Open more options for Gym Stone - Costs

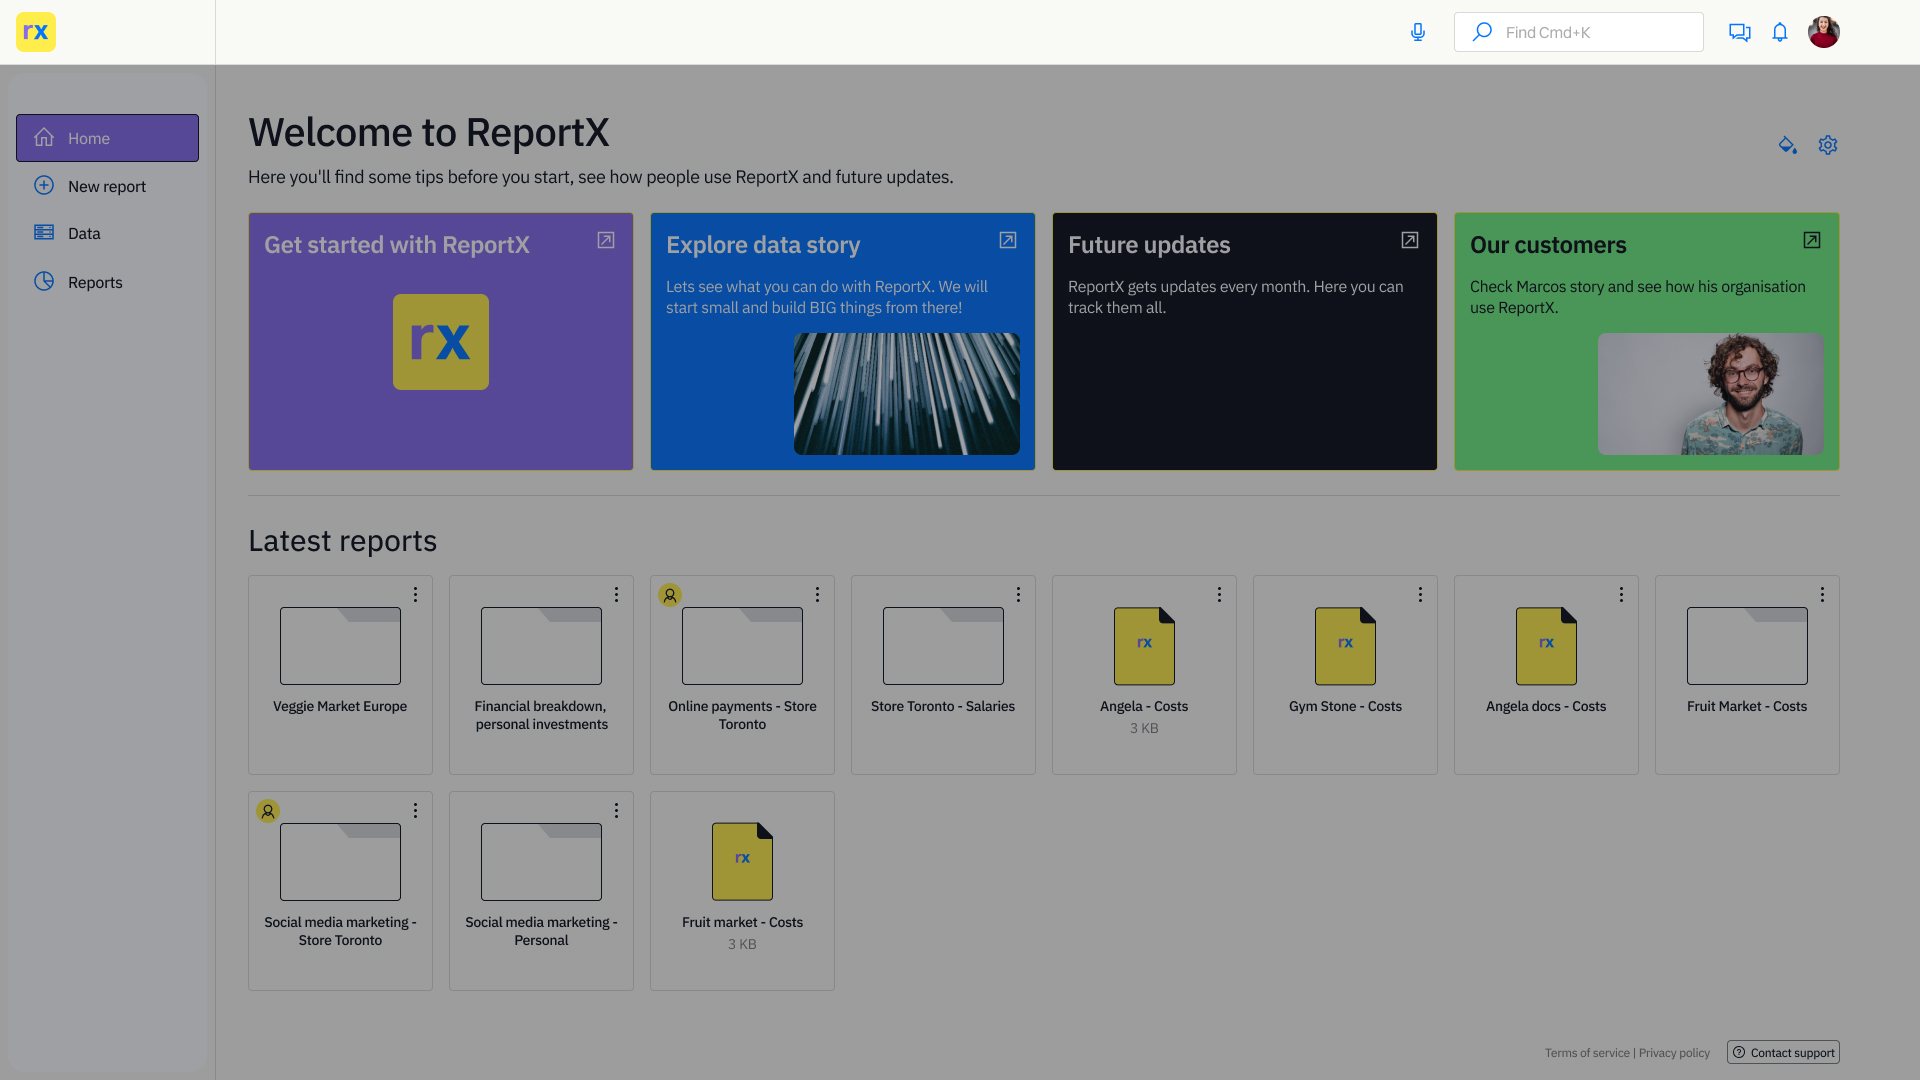click(1421, 595)
